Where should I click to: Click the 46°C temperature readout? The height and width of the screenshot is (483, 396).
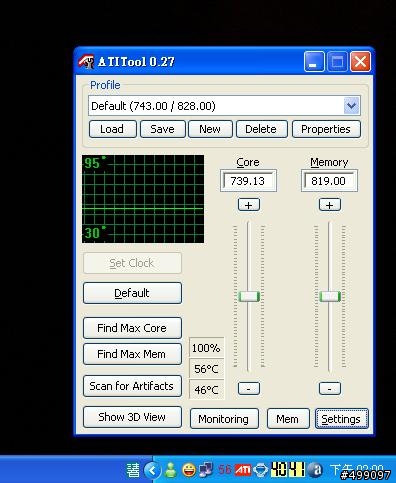(206, 389)
